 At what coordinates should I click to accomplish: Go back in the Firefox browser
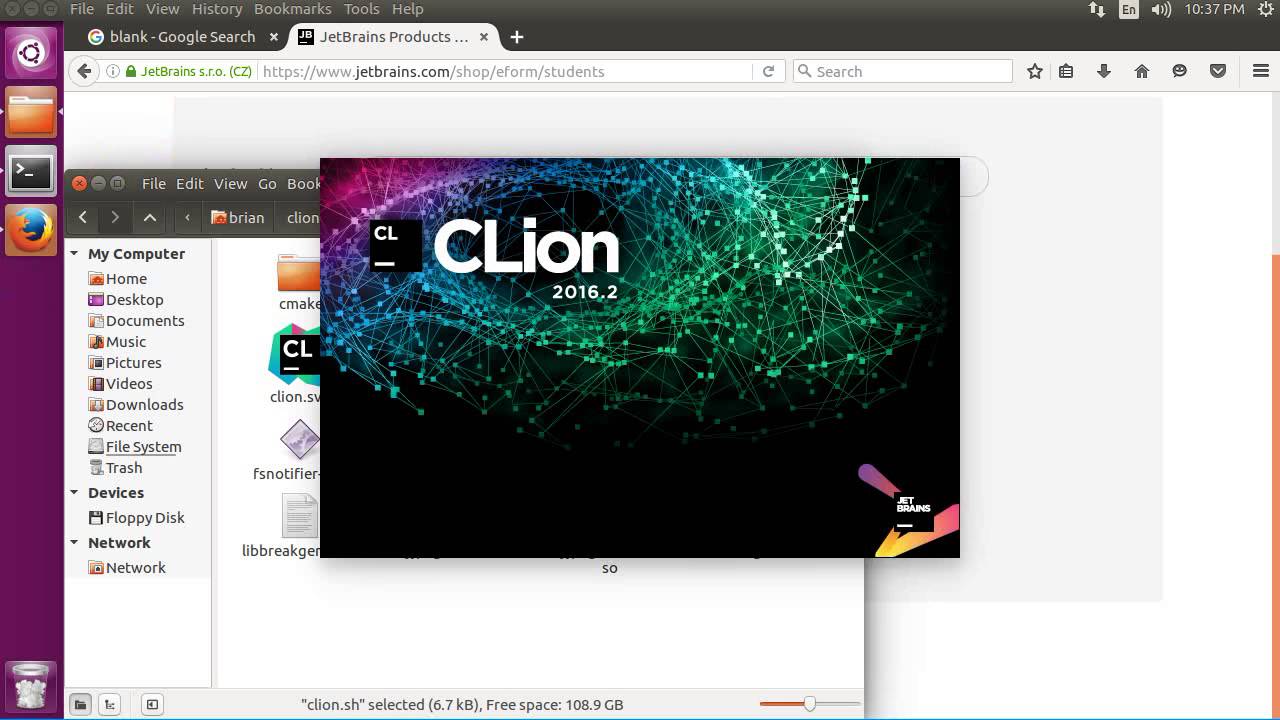[84, 71]
